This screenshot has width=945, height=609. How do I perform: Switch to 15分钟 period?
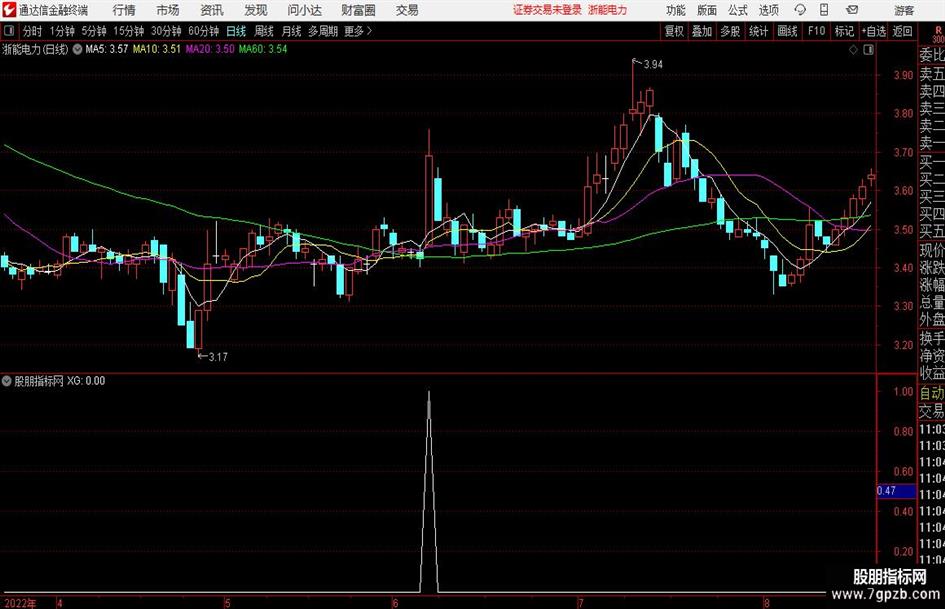(x=129, y=31)
